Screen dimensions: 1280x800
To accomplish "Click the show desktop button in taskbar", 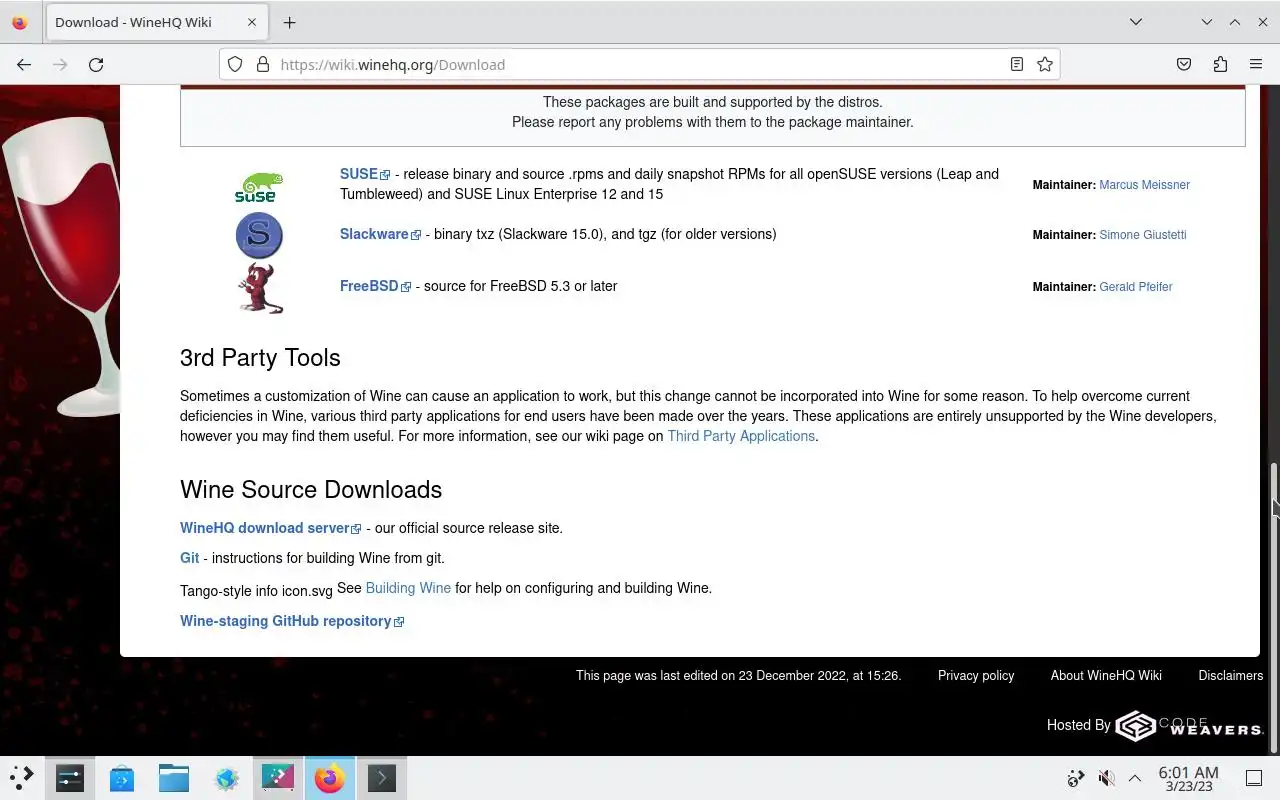I will (x=1254, y=778).
